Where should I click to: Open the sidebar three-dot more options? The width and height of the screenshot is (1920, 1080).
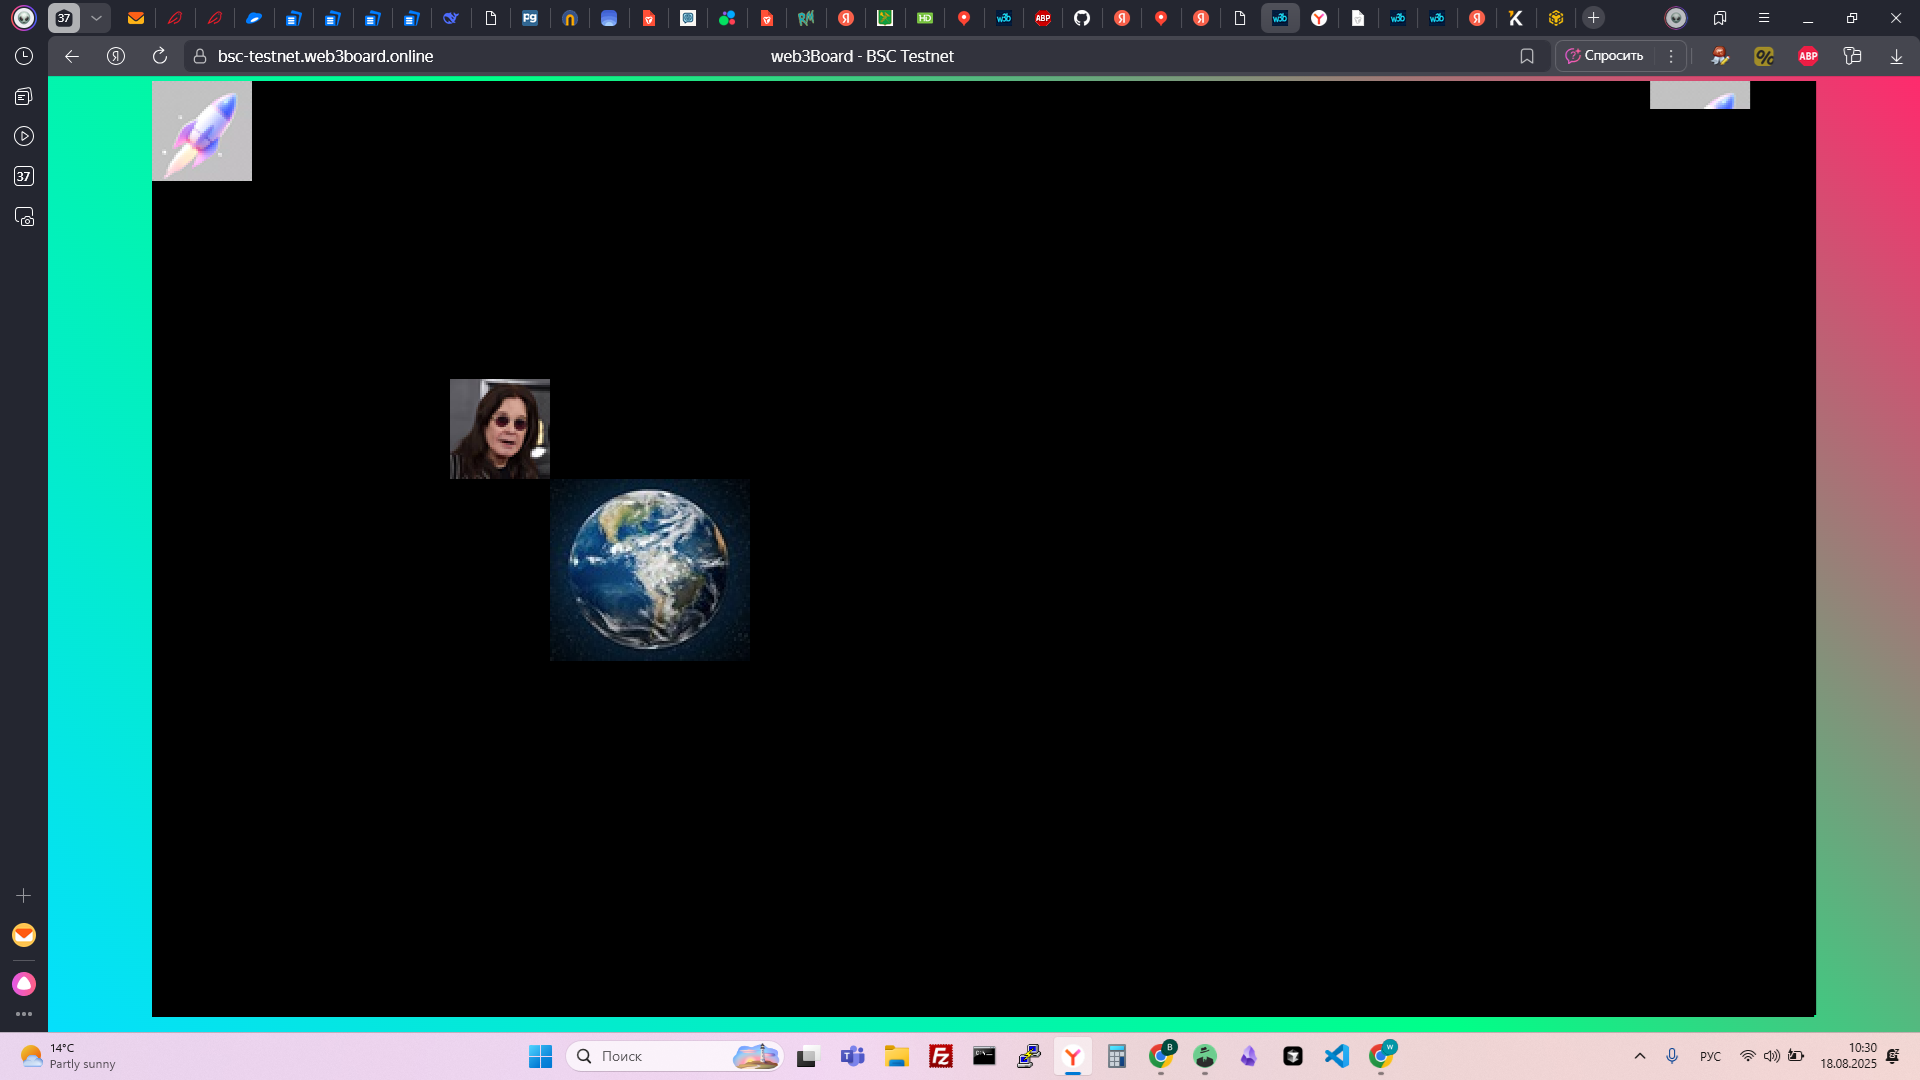coord(24,1014)
